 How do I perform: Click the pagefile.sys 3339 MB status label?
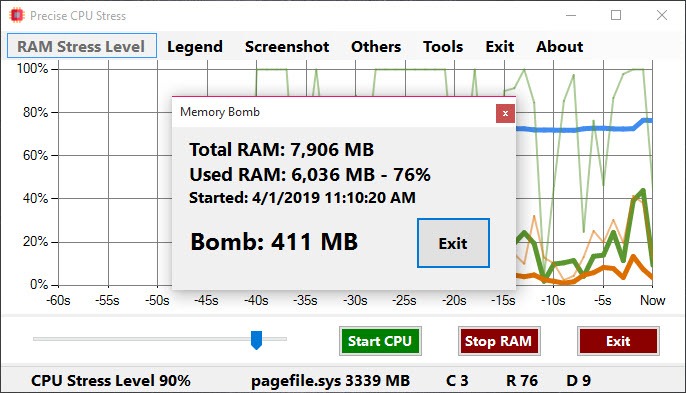point(330,380)
